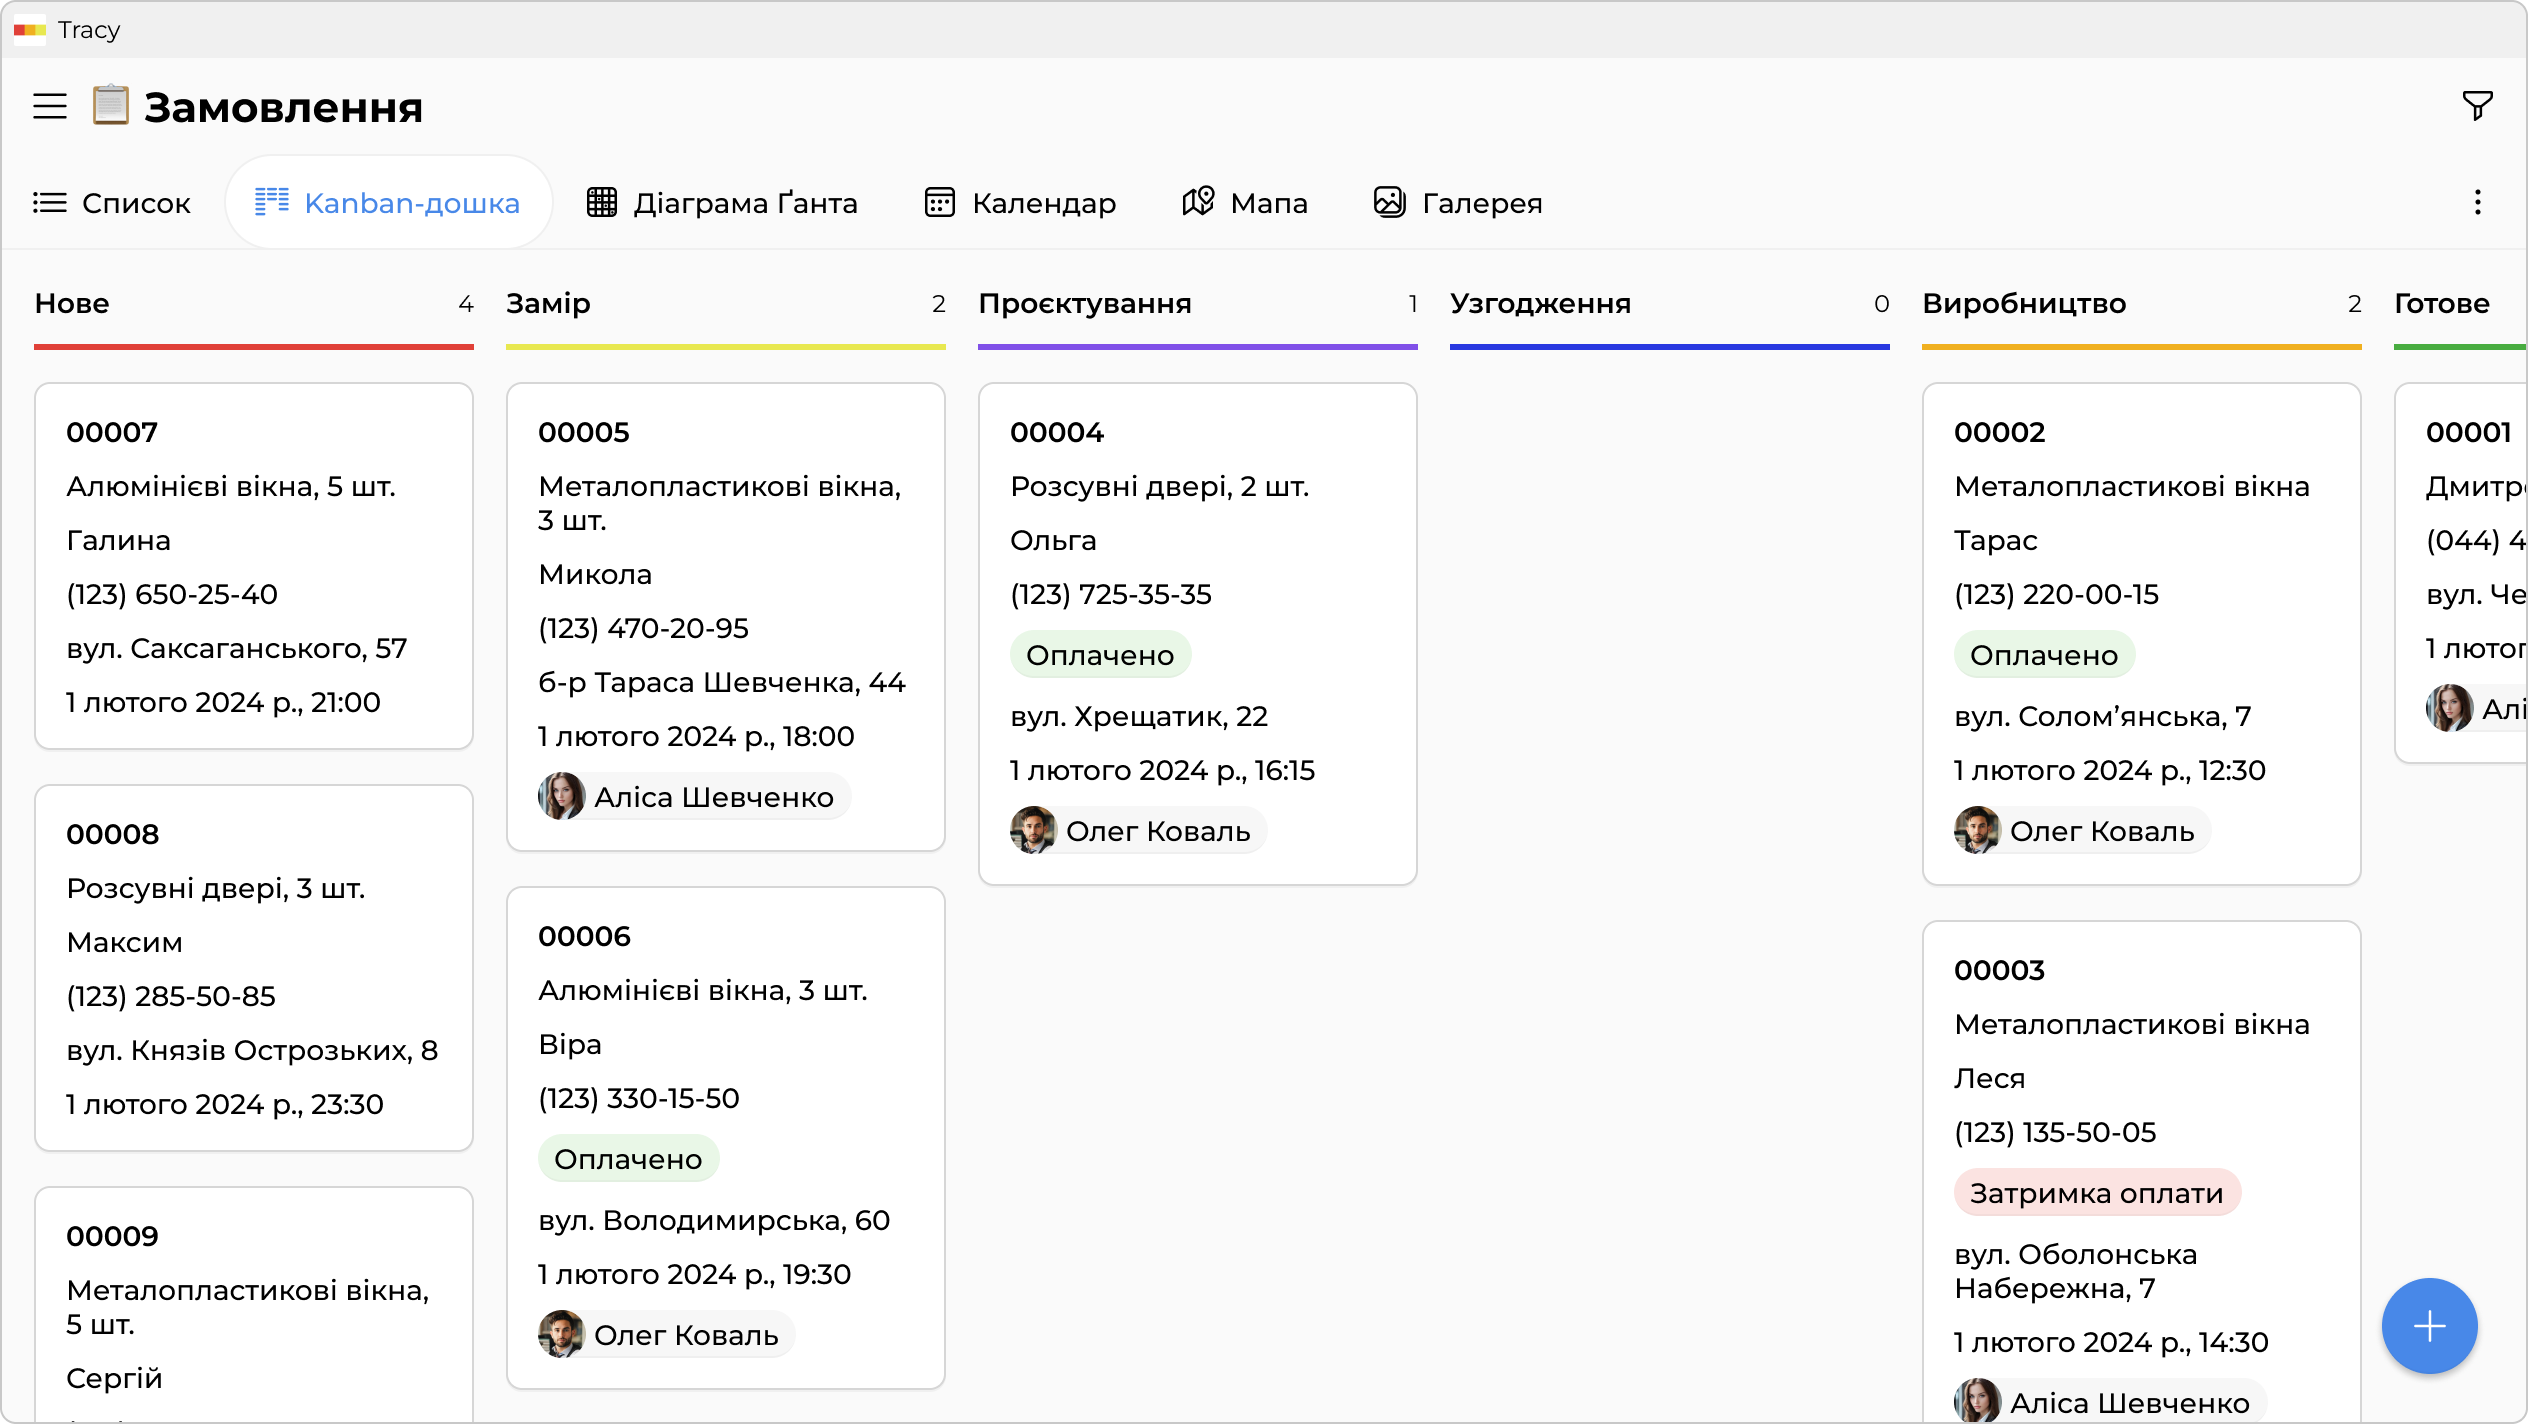Open order card 00007 for Галина
The height and width of the screenshot is (1424, 2528).
pos(254,566)
